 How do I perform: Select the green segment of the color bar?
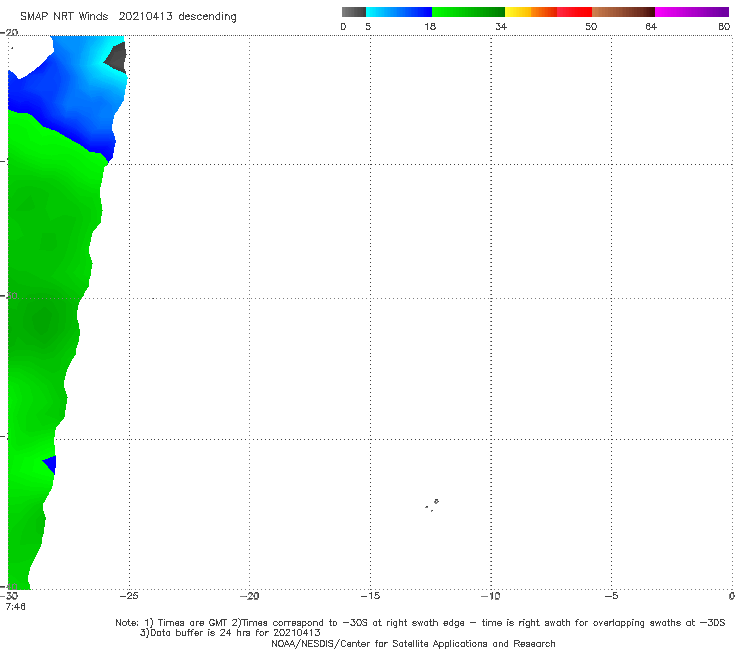468,12
